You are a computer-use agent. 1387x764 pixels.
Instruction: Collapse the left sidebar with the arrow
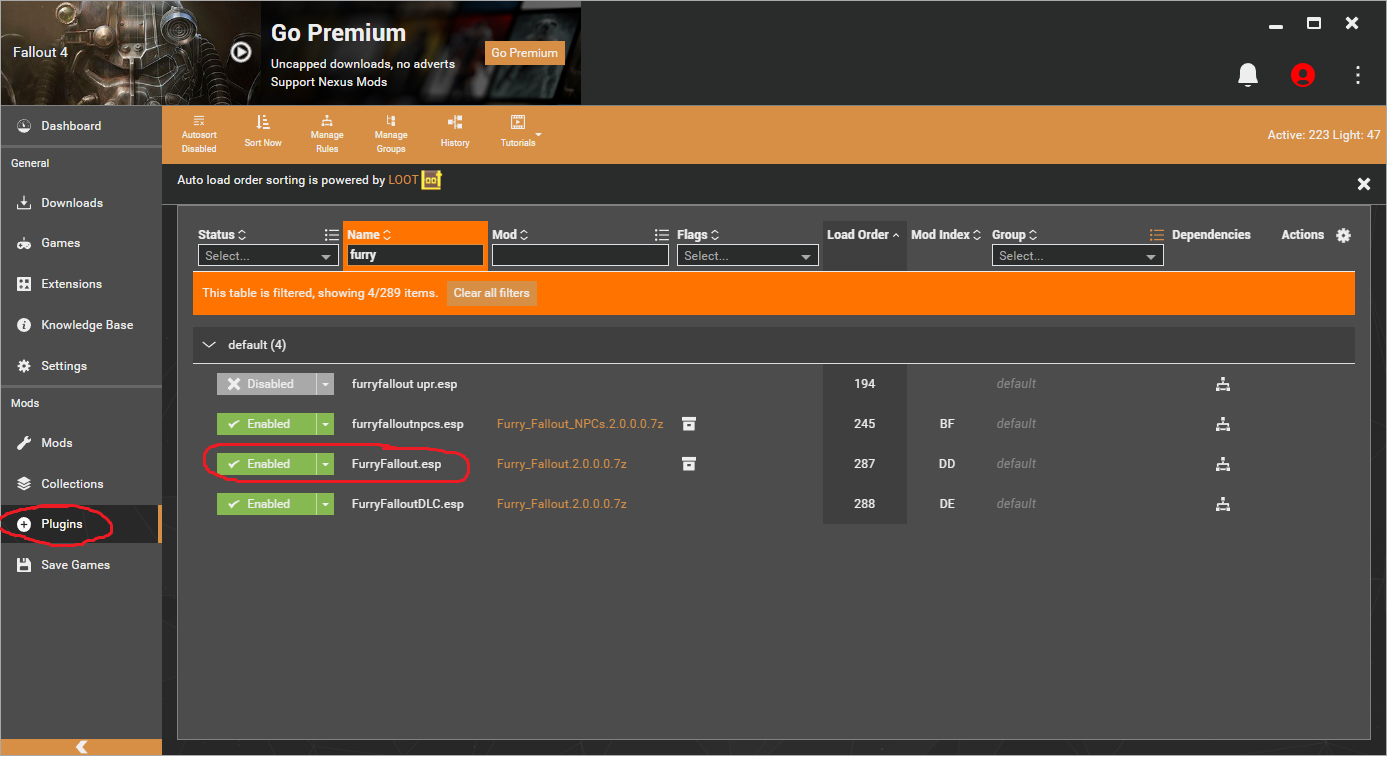[x=81, y=747]
